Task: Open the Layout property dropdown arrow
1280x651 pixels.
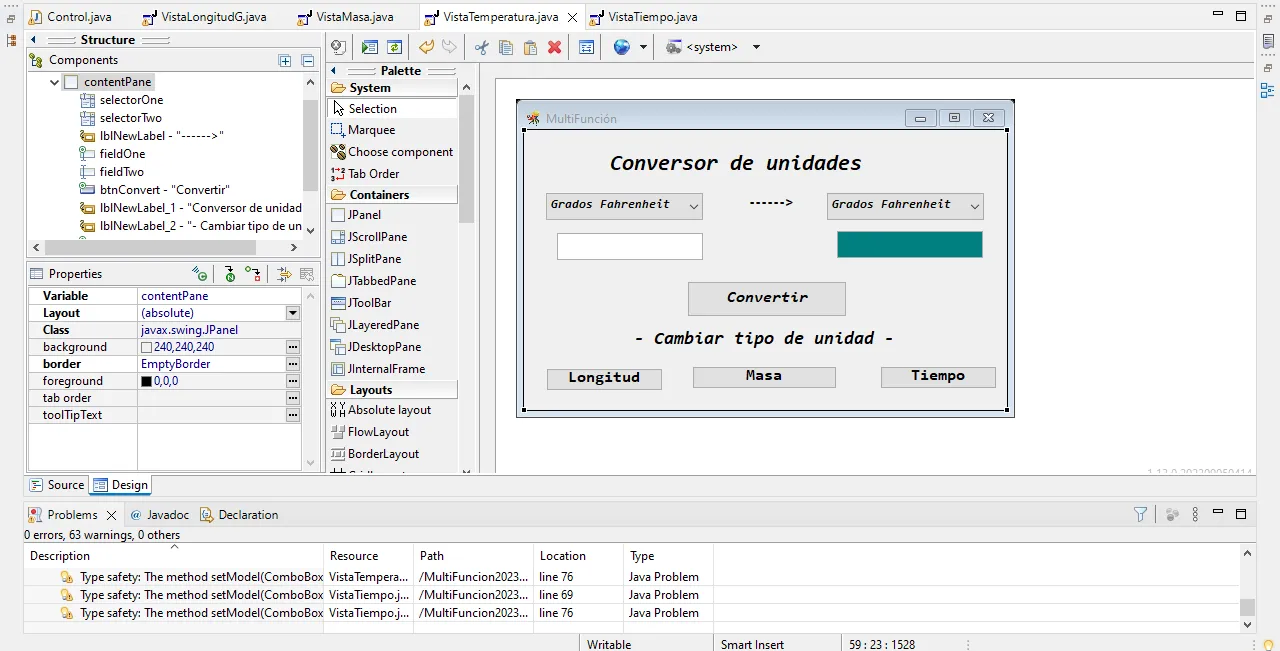Action: pos(293,313)
